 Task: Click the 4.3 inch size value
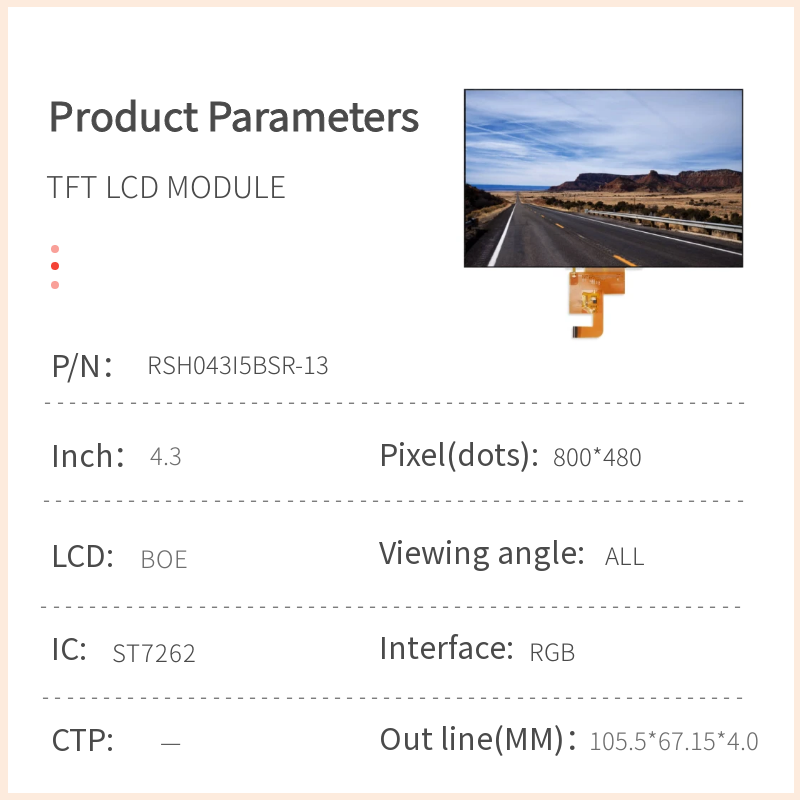(165, 457)
